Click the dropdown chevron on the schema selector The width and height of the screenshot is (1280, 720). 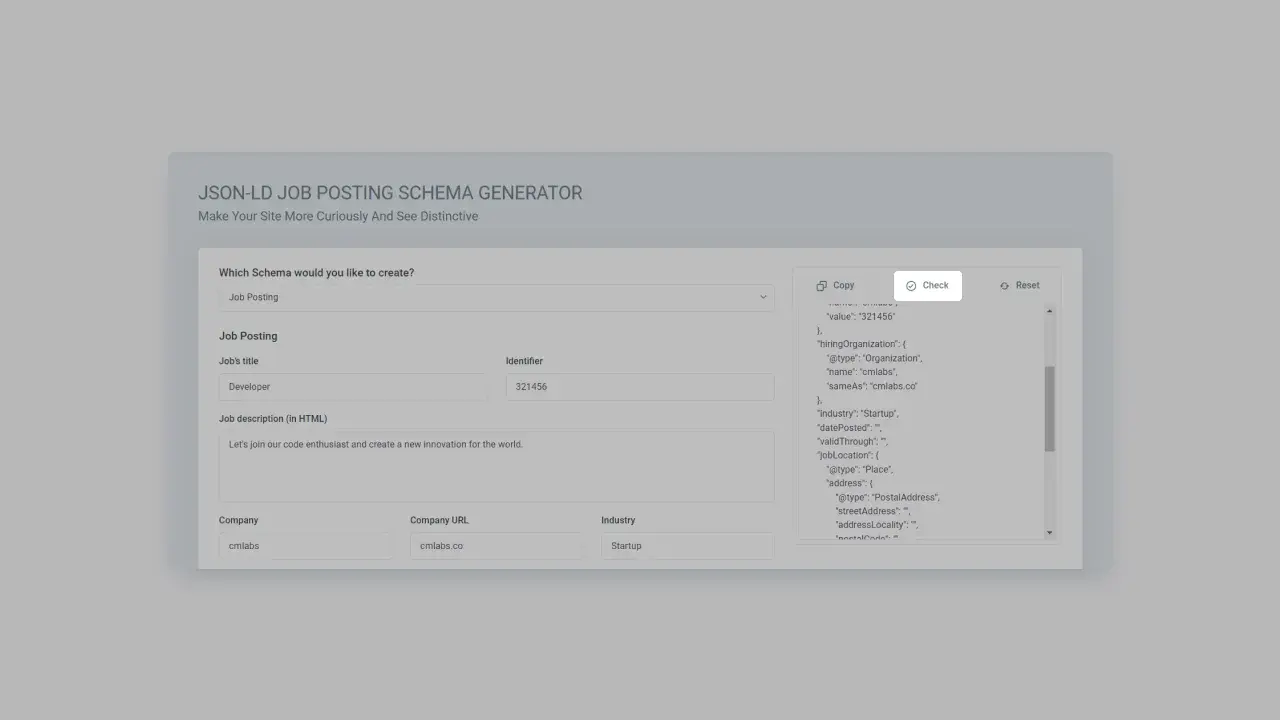(762, 297)
